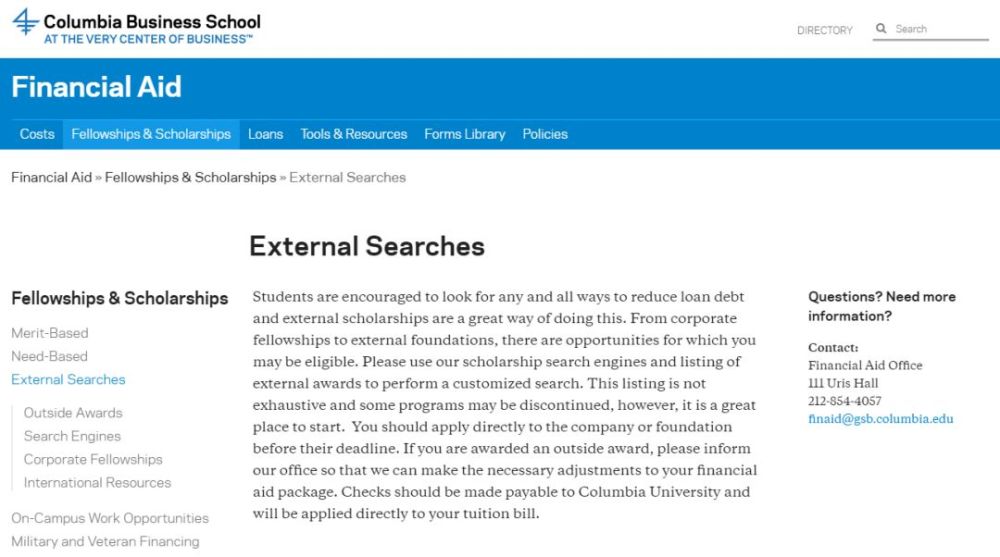
Task: Click Fellowships & Scholarships in the breadcrumb
Action: pyautogui.click(x=190, y=177)
